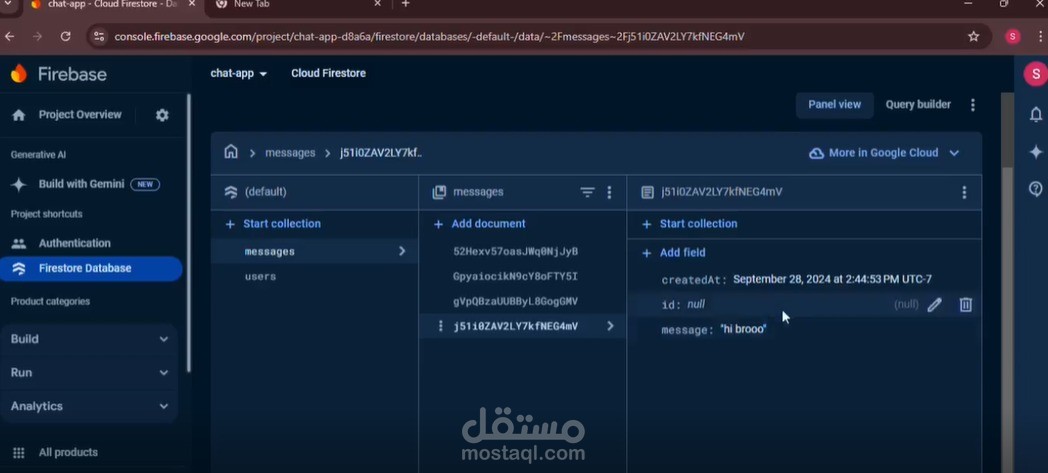1048x473 pixels.
Task: Open a new browser tab with plus
Action: (x=405, y=4)
